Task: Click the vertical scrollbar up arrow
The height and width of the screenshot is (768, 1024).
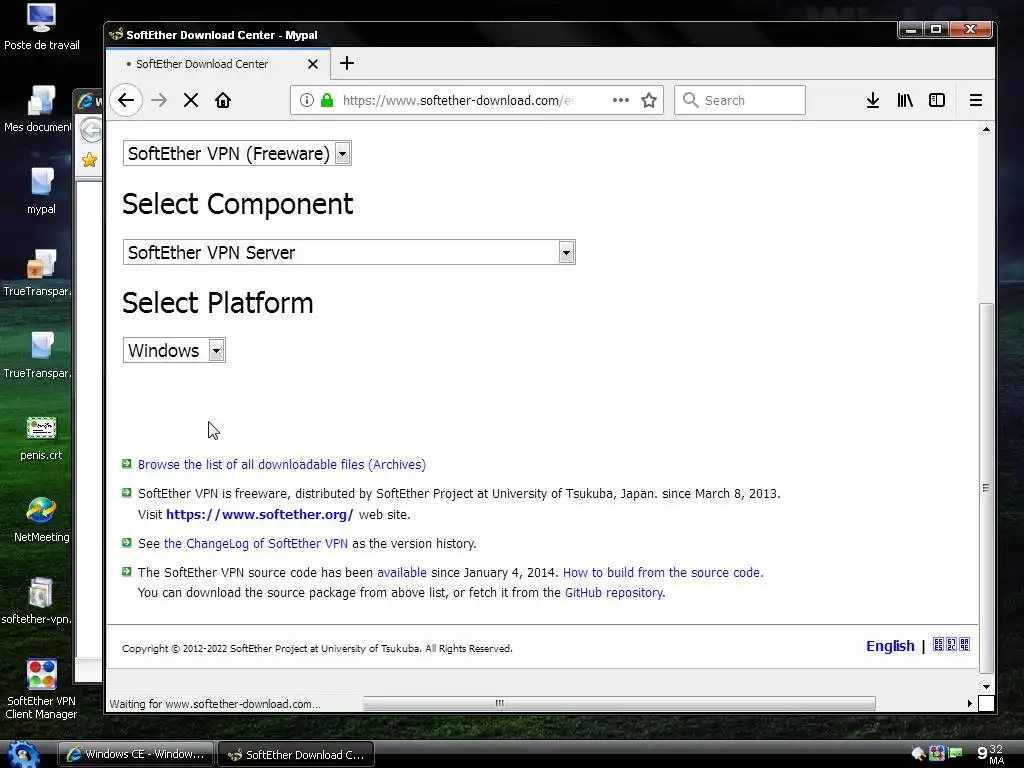Action: click(986, 129)
